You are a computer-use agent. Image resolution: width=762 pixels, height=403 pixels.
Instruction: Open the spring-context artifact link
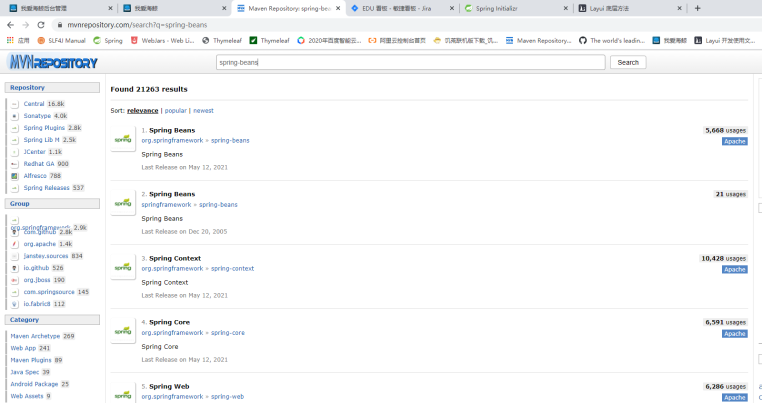pyautogui.click(x=232, y=268)
